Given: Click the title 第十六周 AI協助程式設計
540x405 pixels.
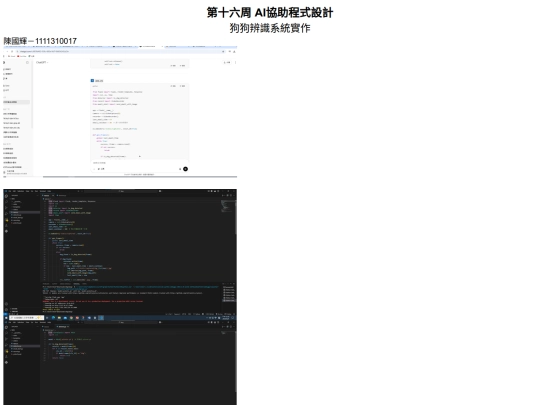Looking at the screenshot, I should [270, 12].
